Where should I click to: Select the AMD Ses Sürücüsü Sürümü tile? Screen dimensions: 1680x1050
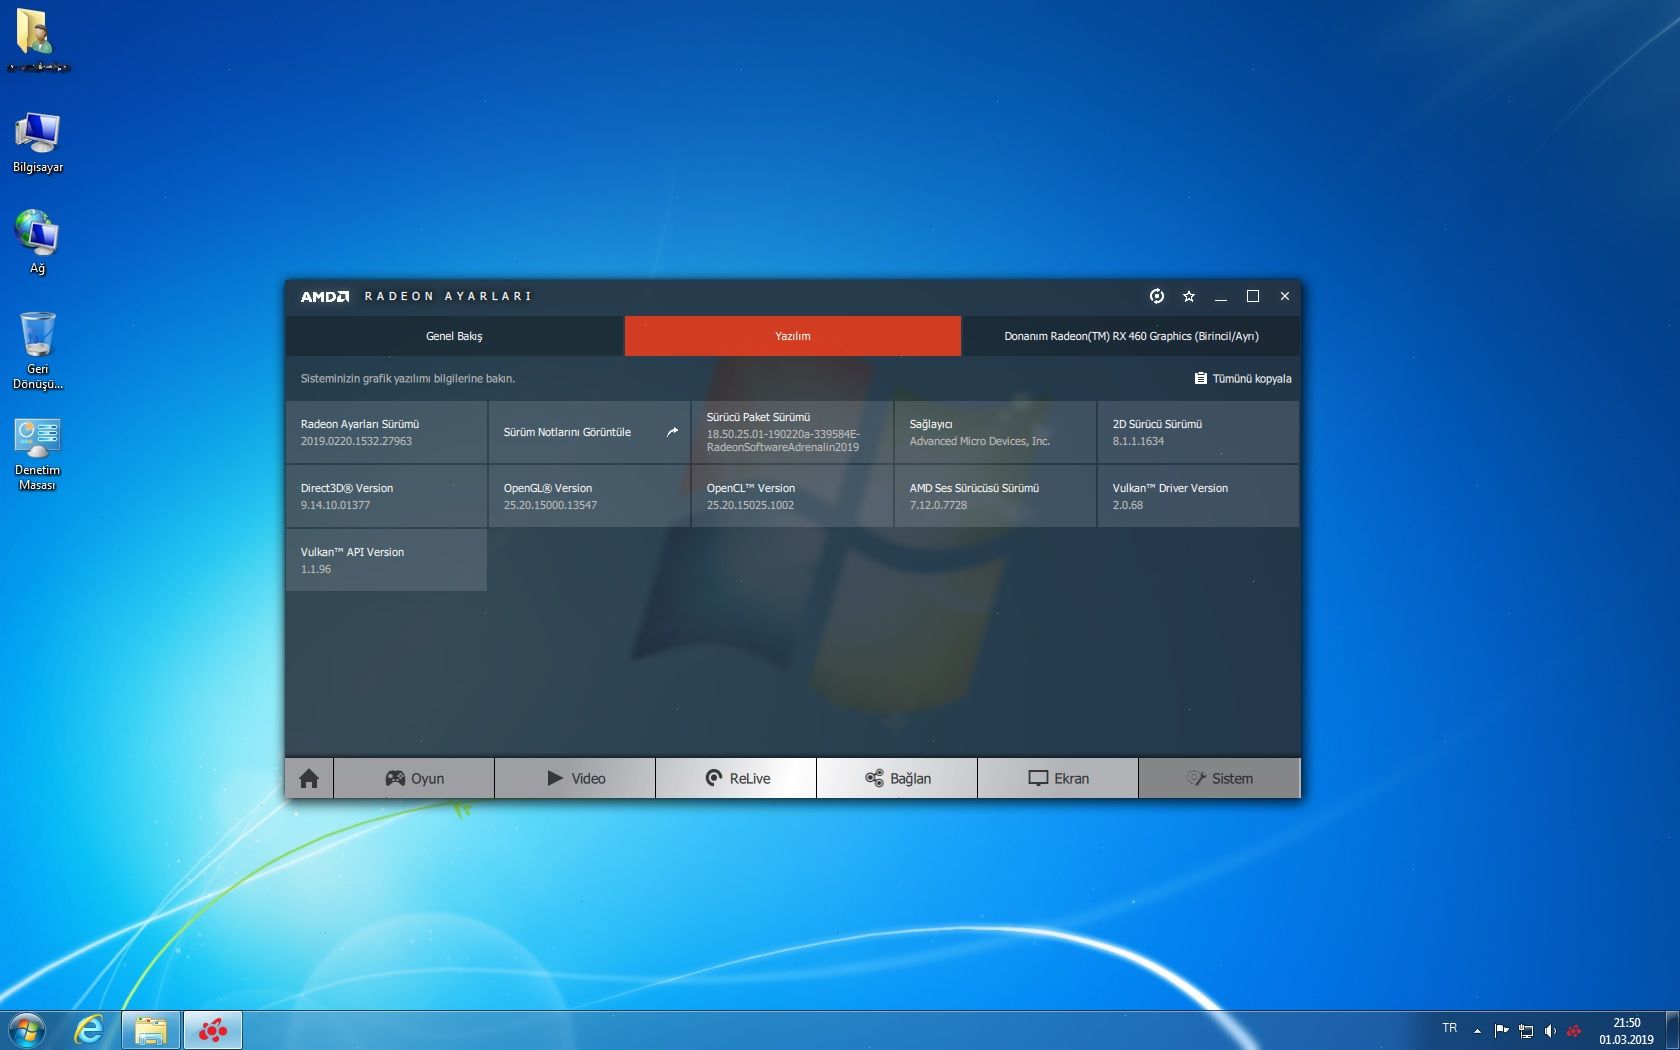point(995,496)
